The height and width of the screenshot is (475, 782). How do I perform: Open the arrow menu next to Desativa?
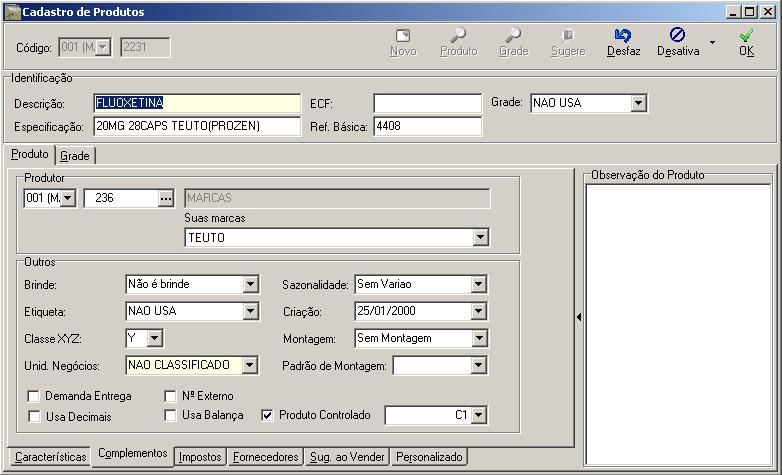[712, 42]
